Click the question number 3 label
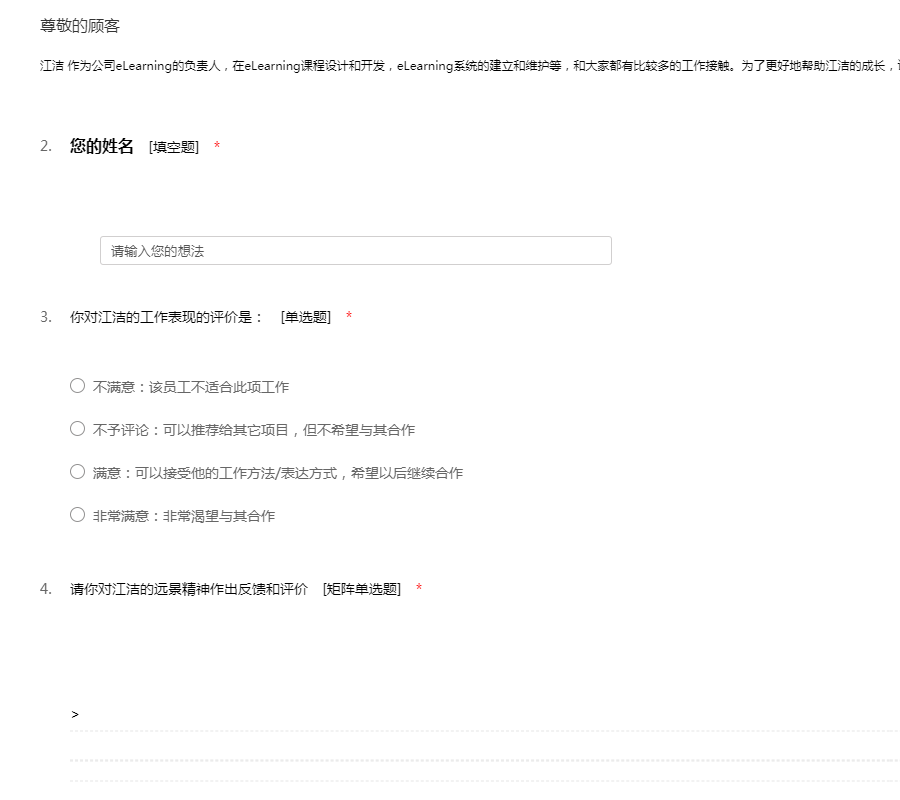This screenshot has height=800, width=900. (x=46, y=317)
